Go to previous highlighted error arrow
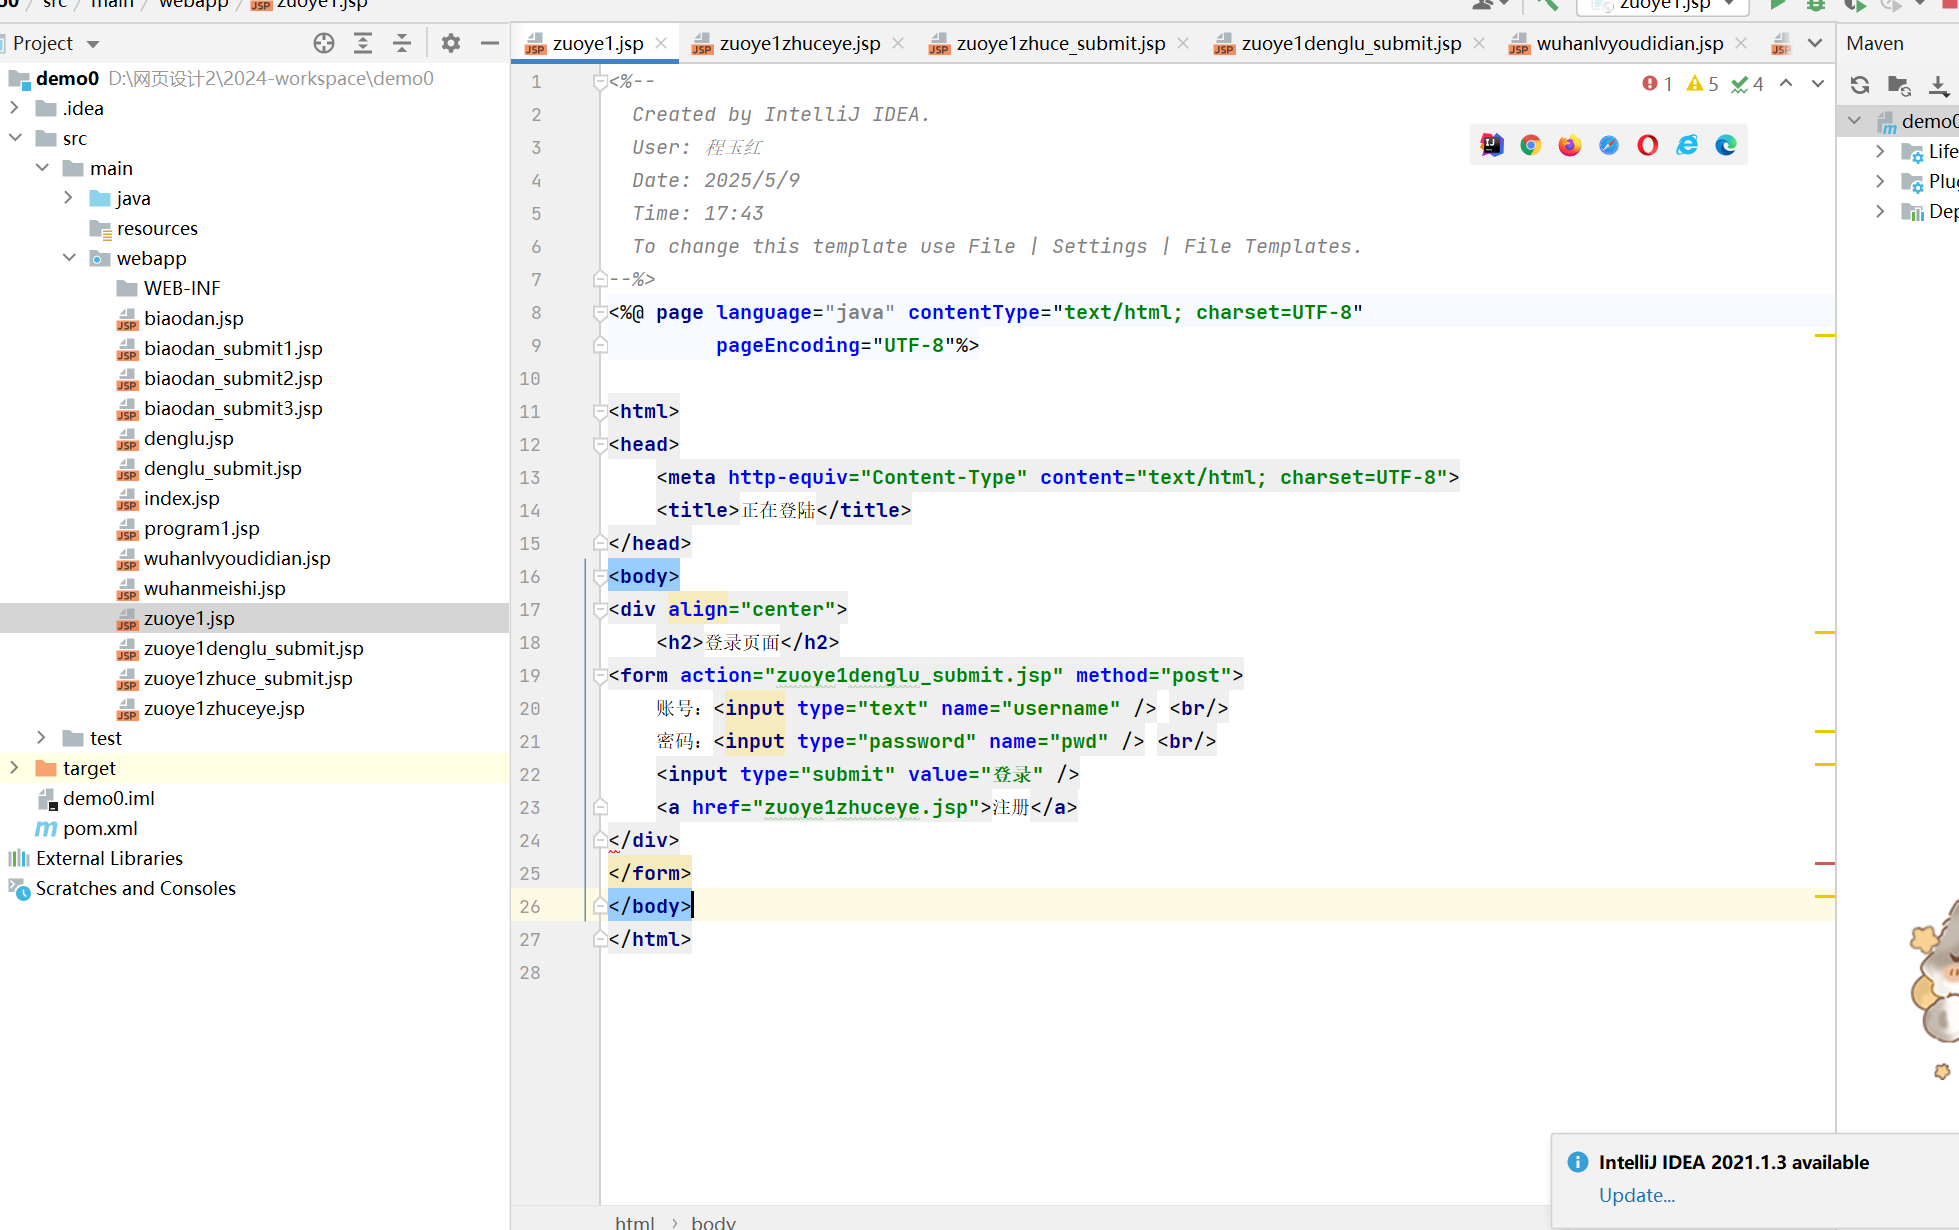This screenshot has height=1230, width=1959. pyautogui.click(x=1786, y=84)
